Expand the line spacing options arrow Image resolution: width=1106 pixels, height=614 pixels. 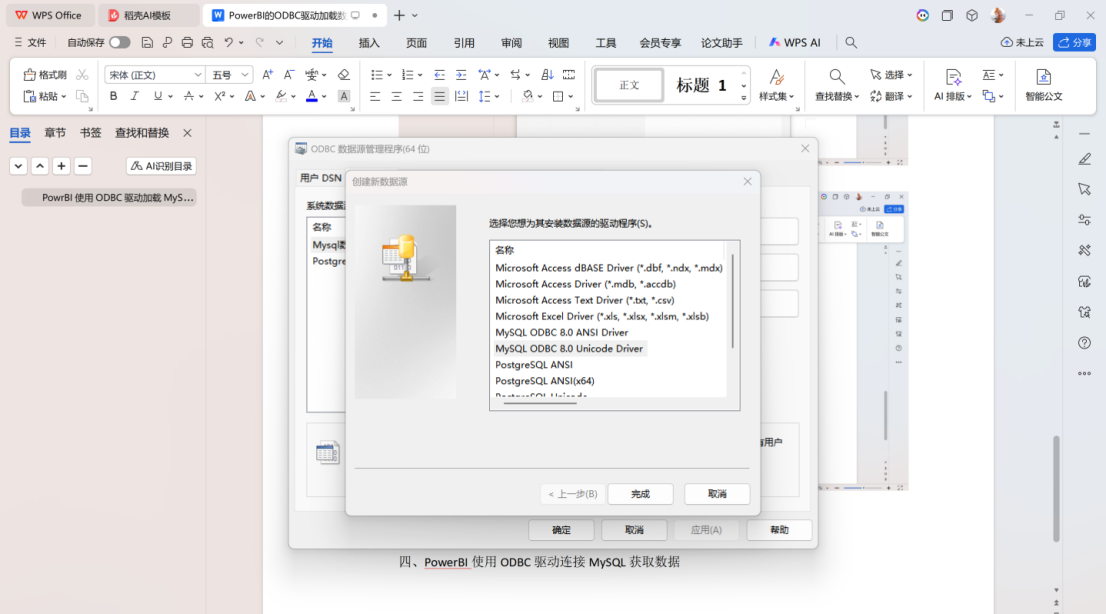497,97
